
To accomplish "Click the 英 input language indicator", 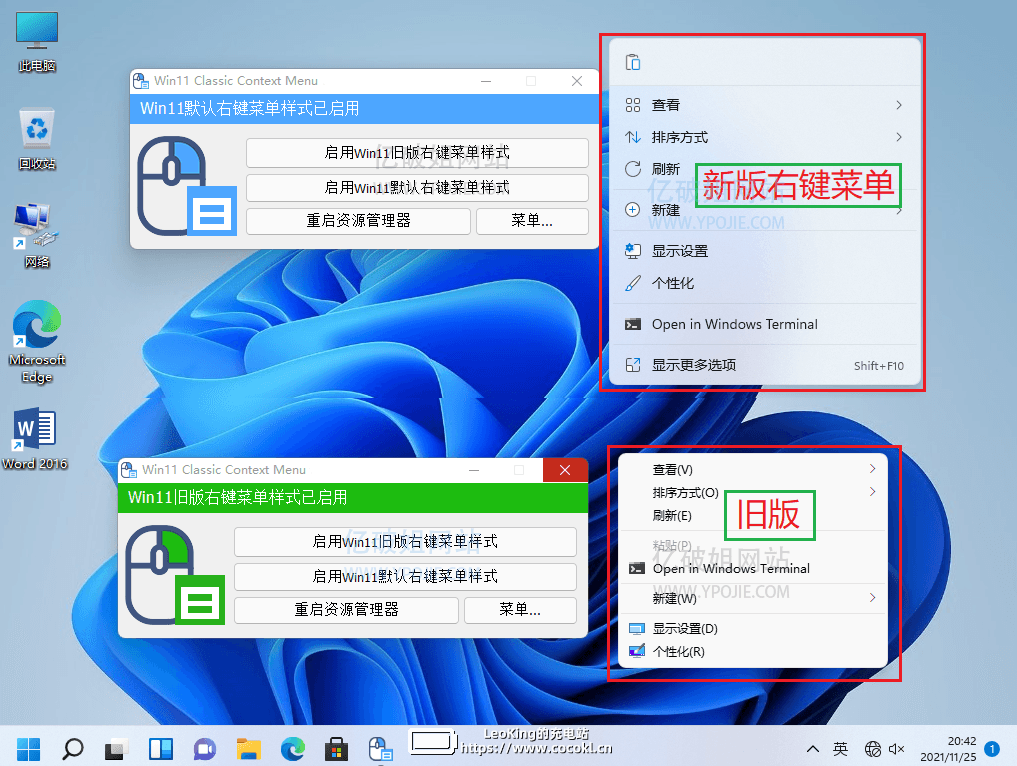I will [x=841, y=749].
